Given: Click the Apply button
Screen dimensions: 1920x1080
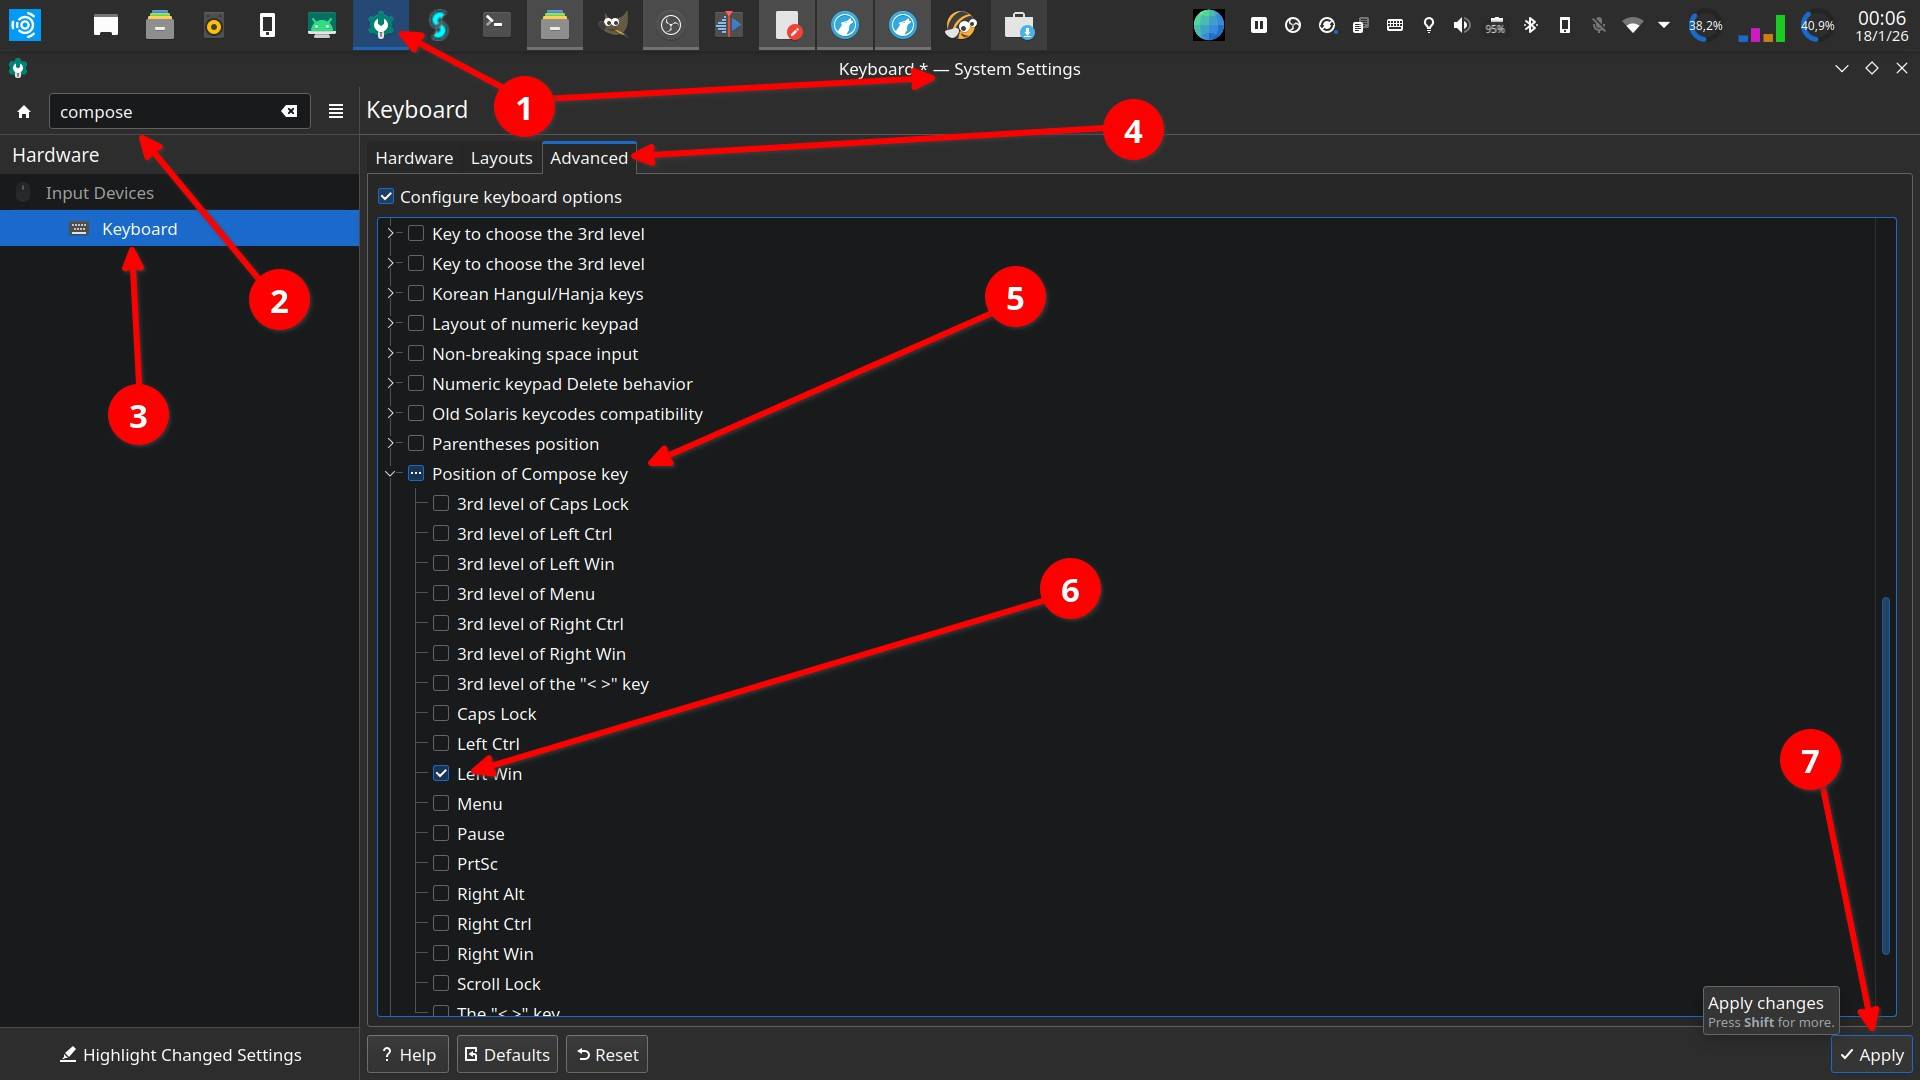Looking at the screenshot, I should 1871,1054.
